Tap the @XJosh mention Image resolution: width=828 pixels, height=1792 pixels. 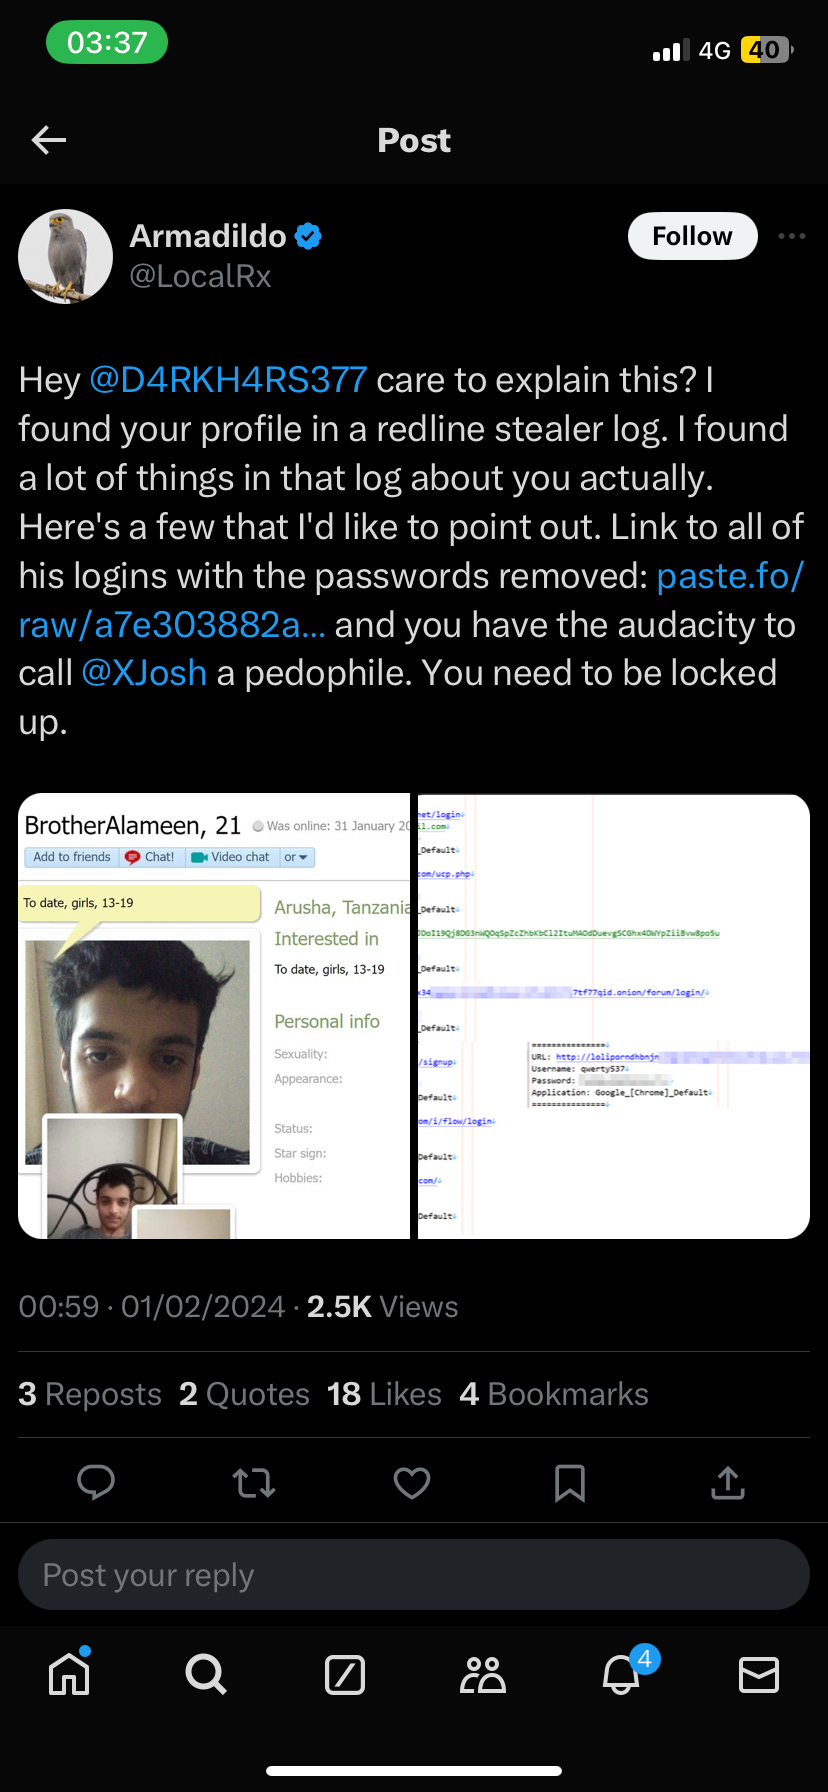click(144, 673)
